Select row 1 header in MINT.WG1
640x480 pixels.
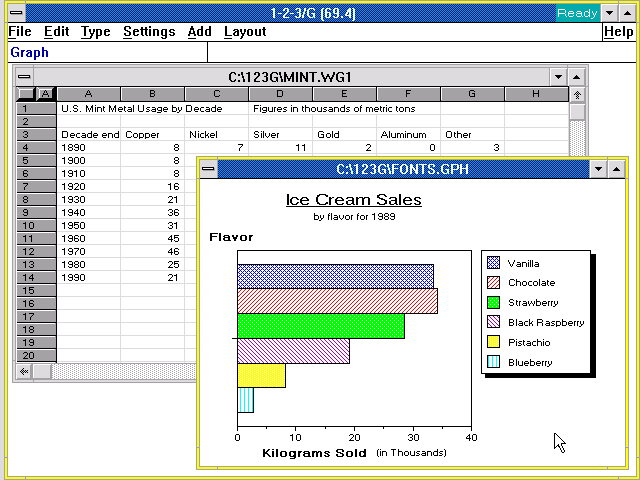click(x=36, y=109)
